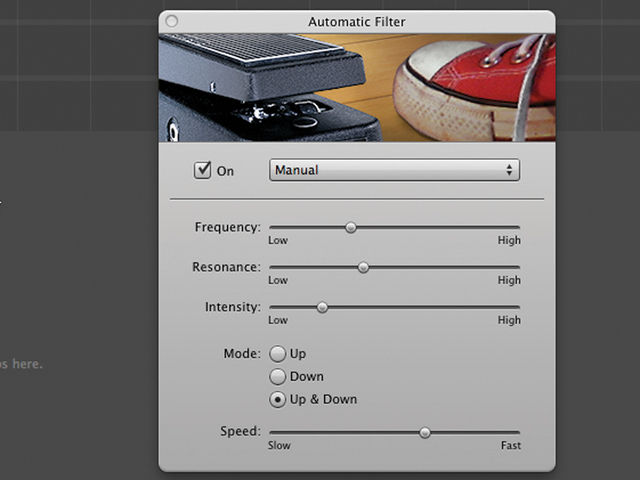The image size is (640, 480).
Task: Click the Speed label
Action: coord(240,431)
